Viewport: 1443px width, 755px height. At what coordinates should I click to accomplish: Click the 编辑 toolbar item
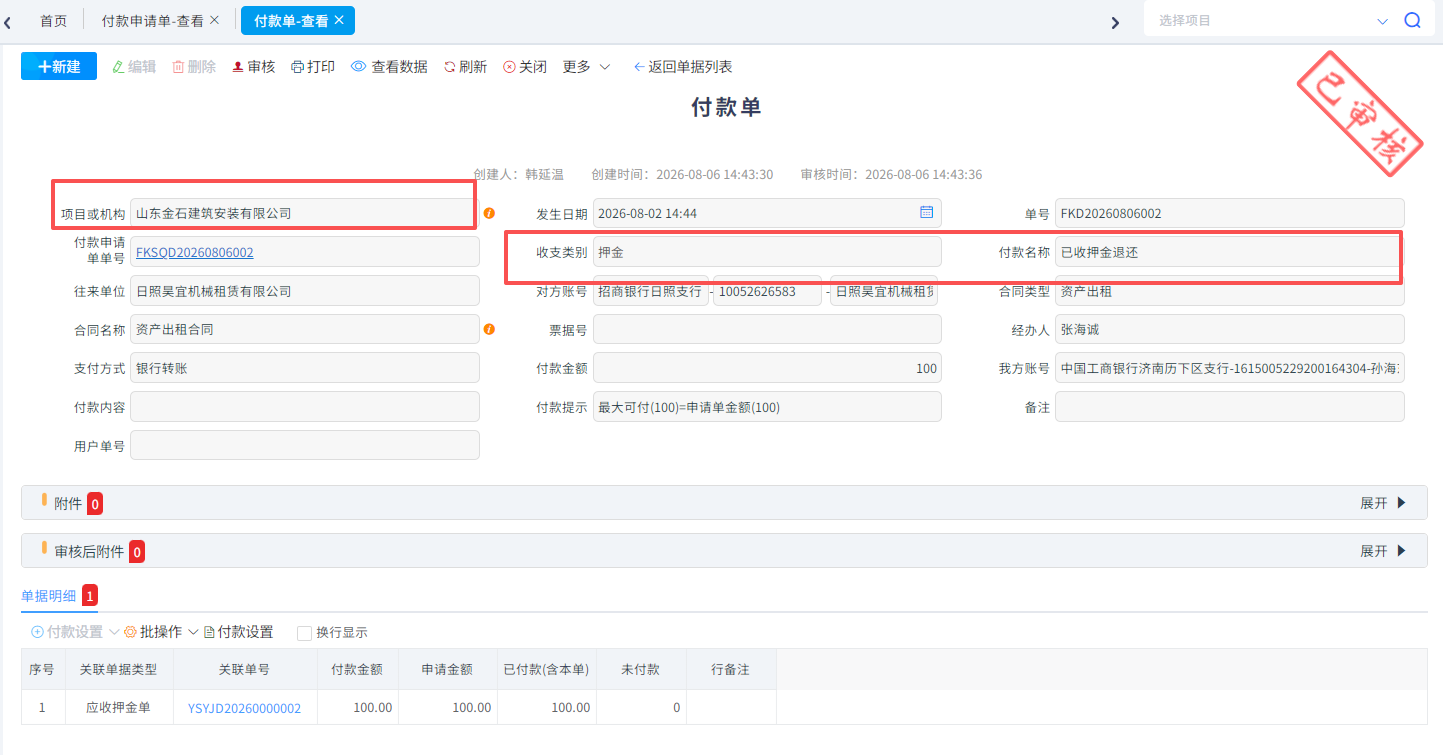tap(134, 67)
